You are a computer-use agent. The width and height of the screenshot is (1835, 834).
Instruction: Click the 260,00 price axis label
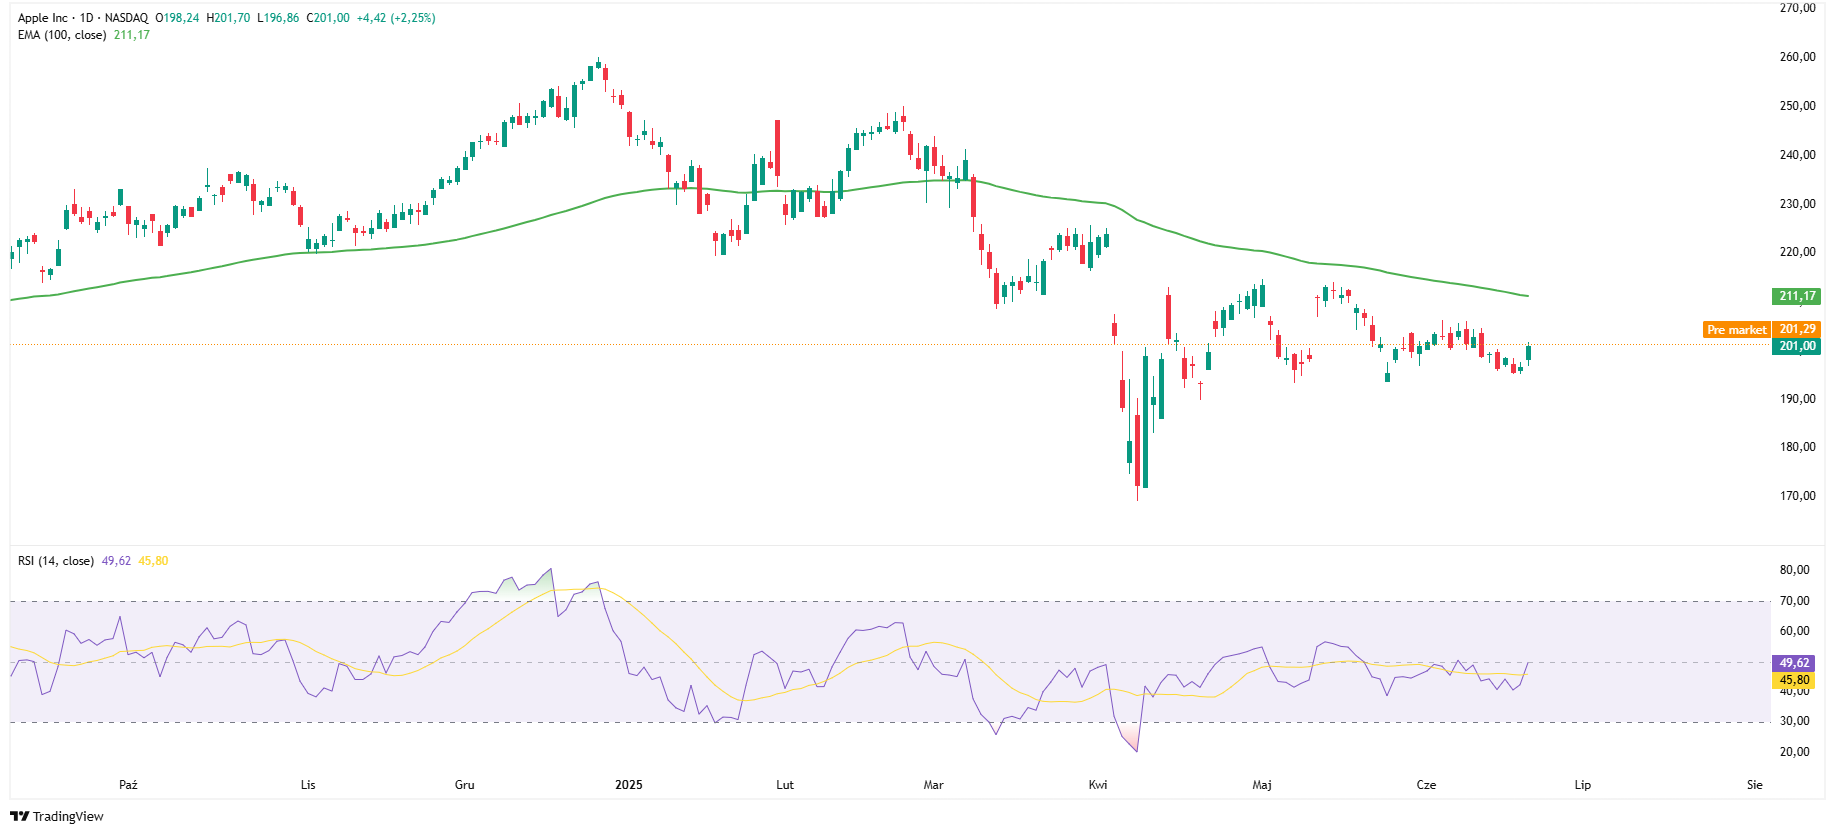coord(1798,57)
